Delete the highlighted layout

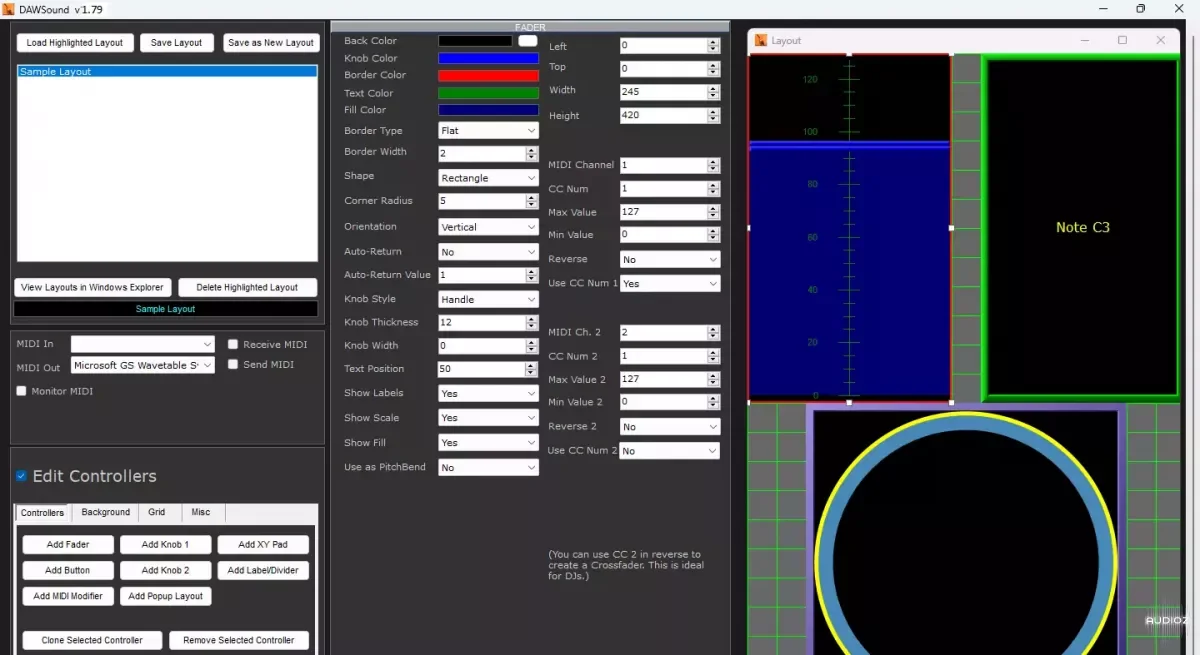[247, 287]
